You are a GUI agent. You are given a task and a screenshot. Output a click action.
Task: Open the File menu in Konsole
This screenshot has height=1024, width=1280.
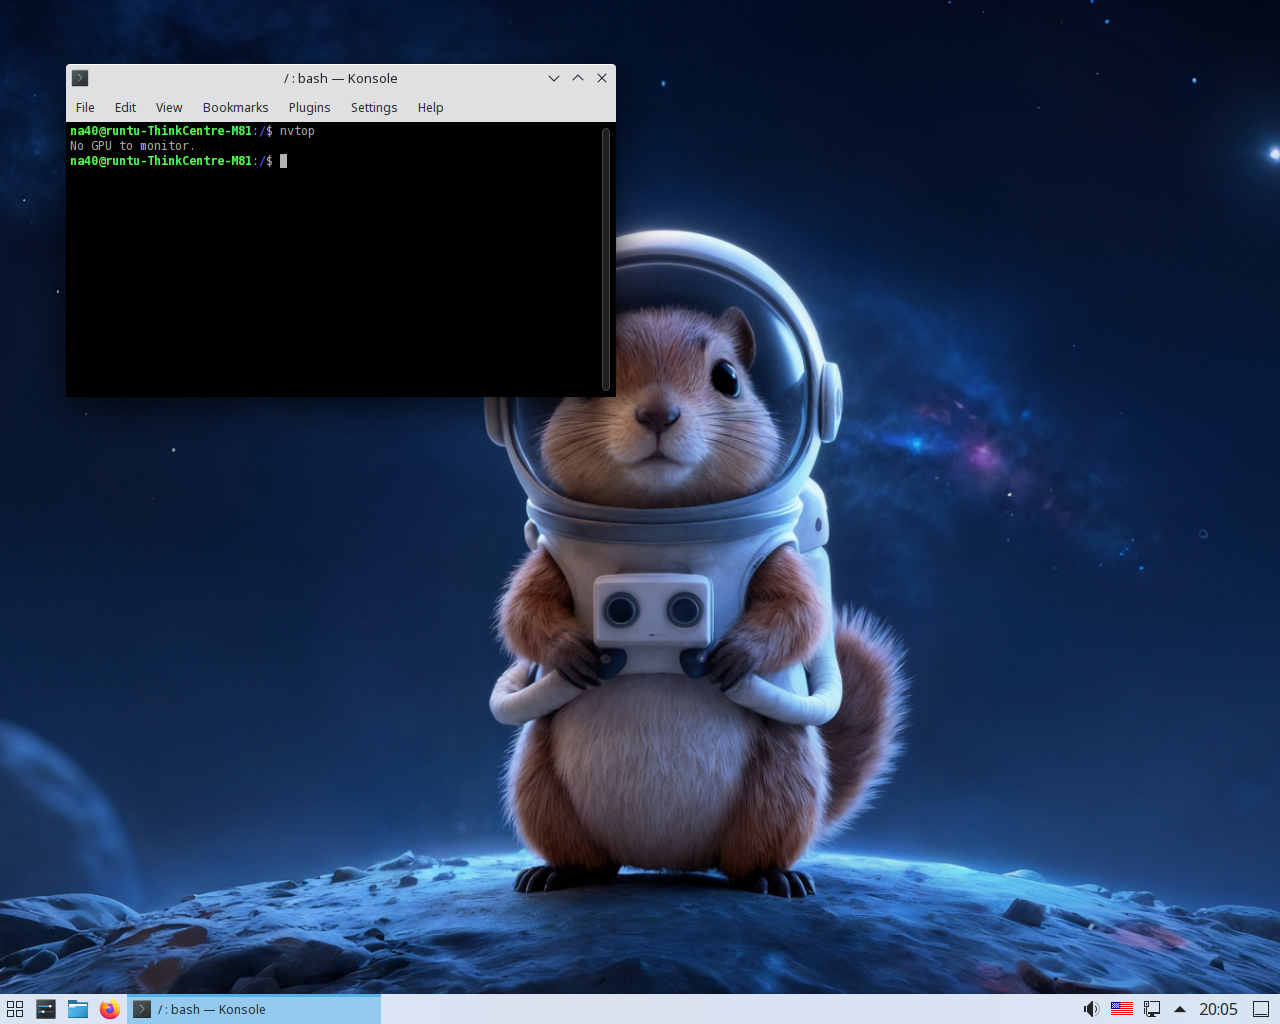85,107
